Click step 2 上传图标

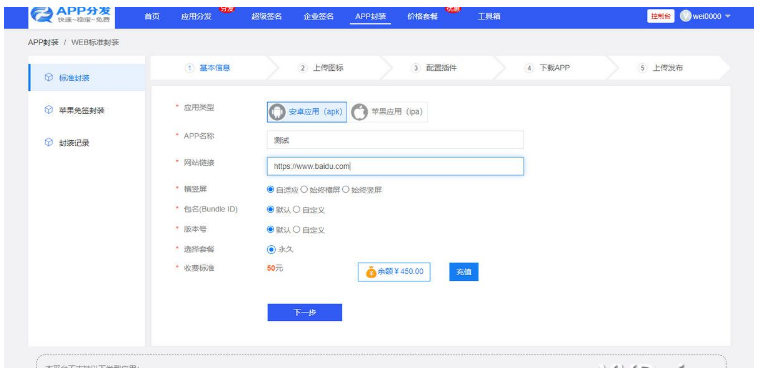coord(321,68)
